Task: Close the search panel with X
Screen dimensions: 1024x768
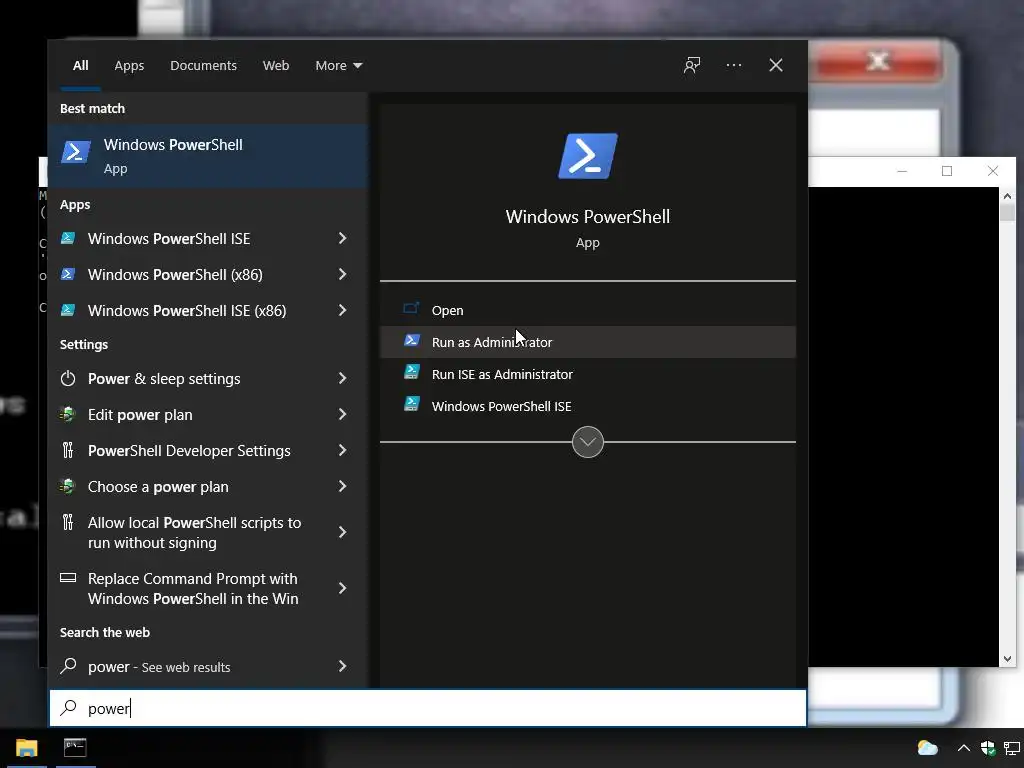Action: pos(776,65)
